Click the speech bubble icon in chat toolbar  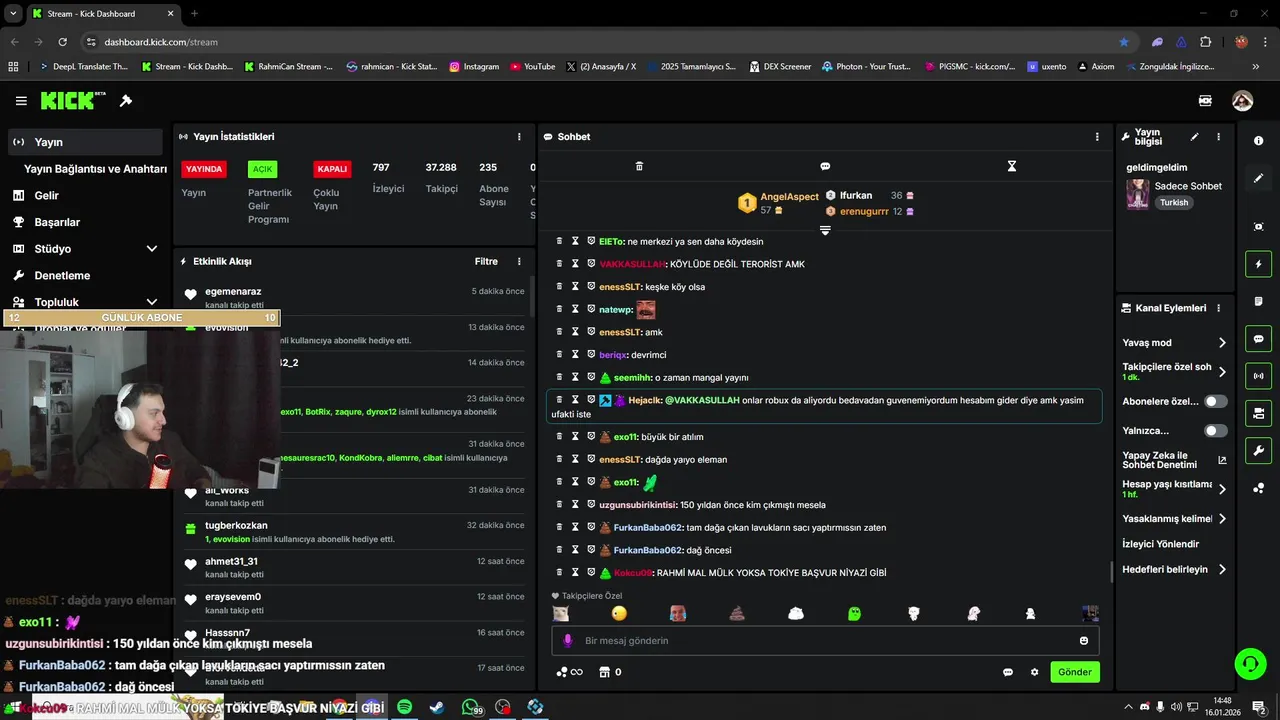(825, 166)
